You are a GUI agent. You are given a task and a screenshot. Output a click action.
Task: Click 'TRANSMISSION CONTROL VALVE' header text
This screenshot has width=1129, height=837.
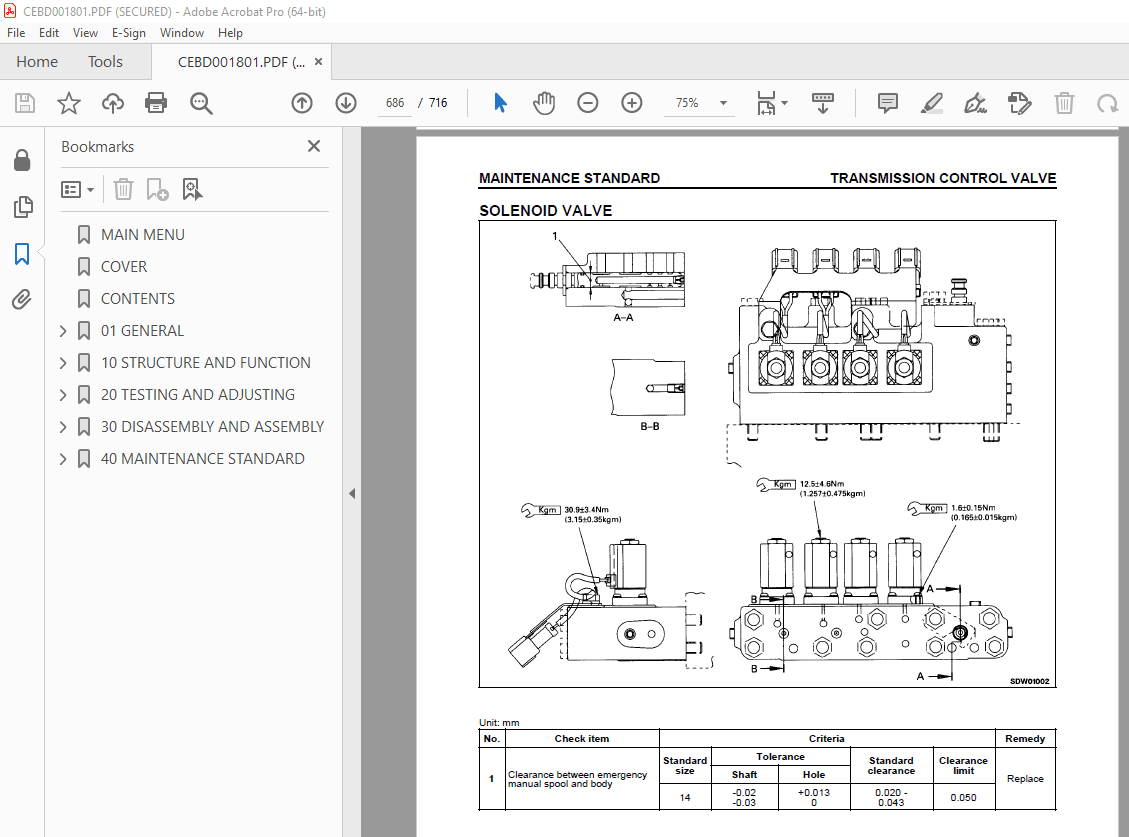[943, 178]
